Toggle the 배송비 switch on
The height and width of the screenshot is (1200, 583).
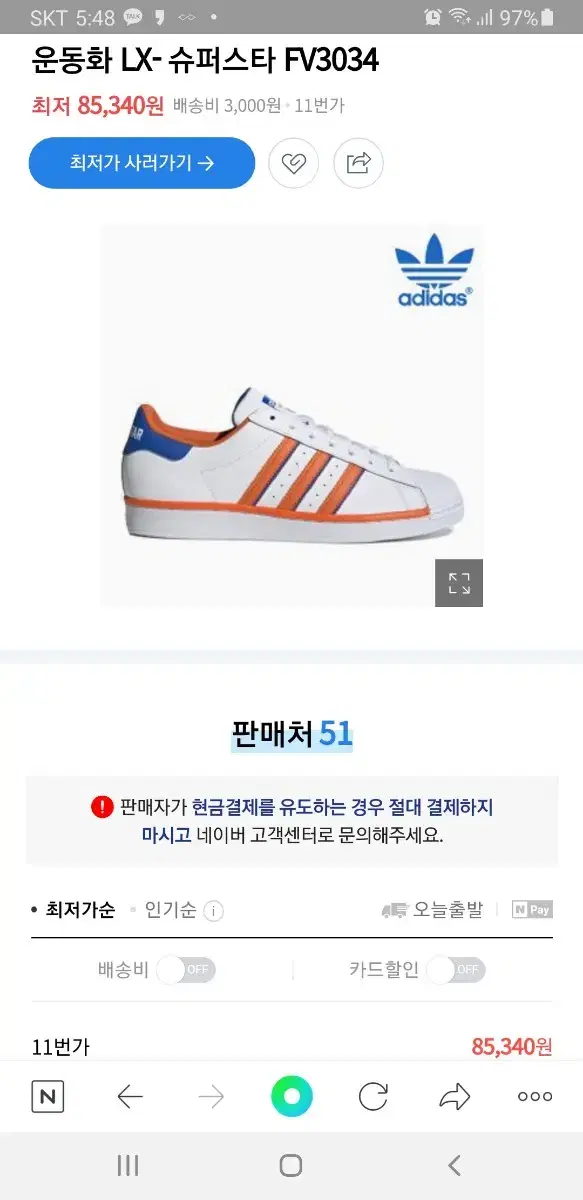(186, 970)
